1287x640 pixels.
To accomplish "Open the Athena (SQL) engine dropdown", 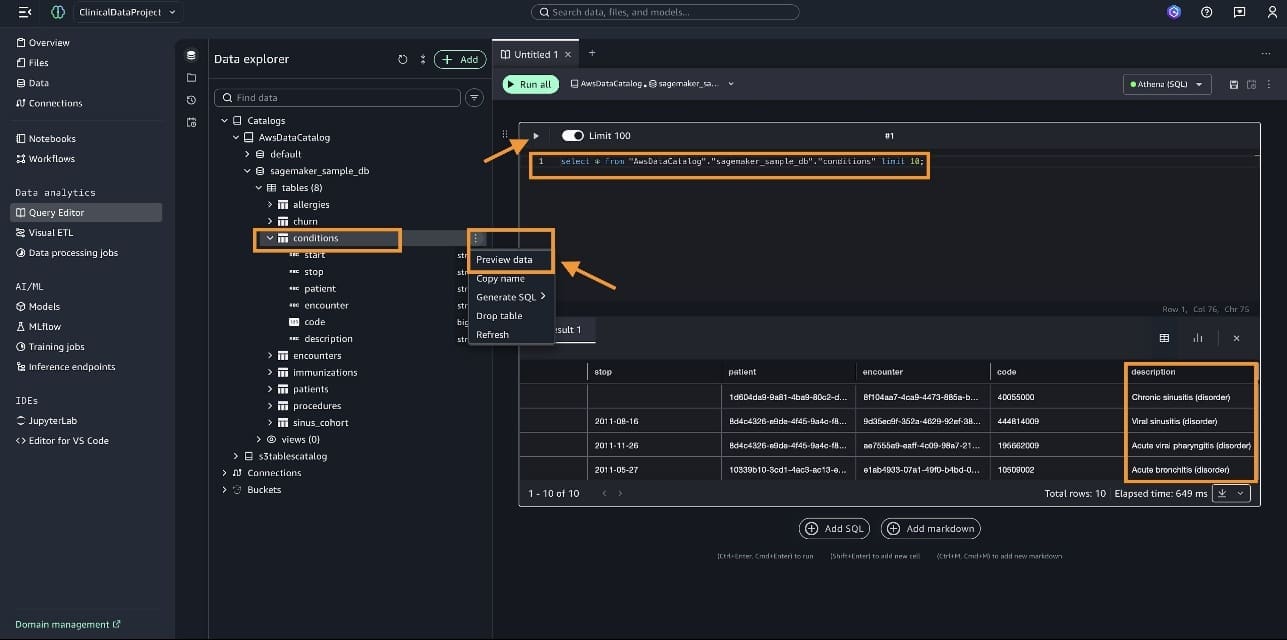I will coord(1167,85).
